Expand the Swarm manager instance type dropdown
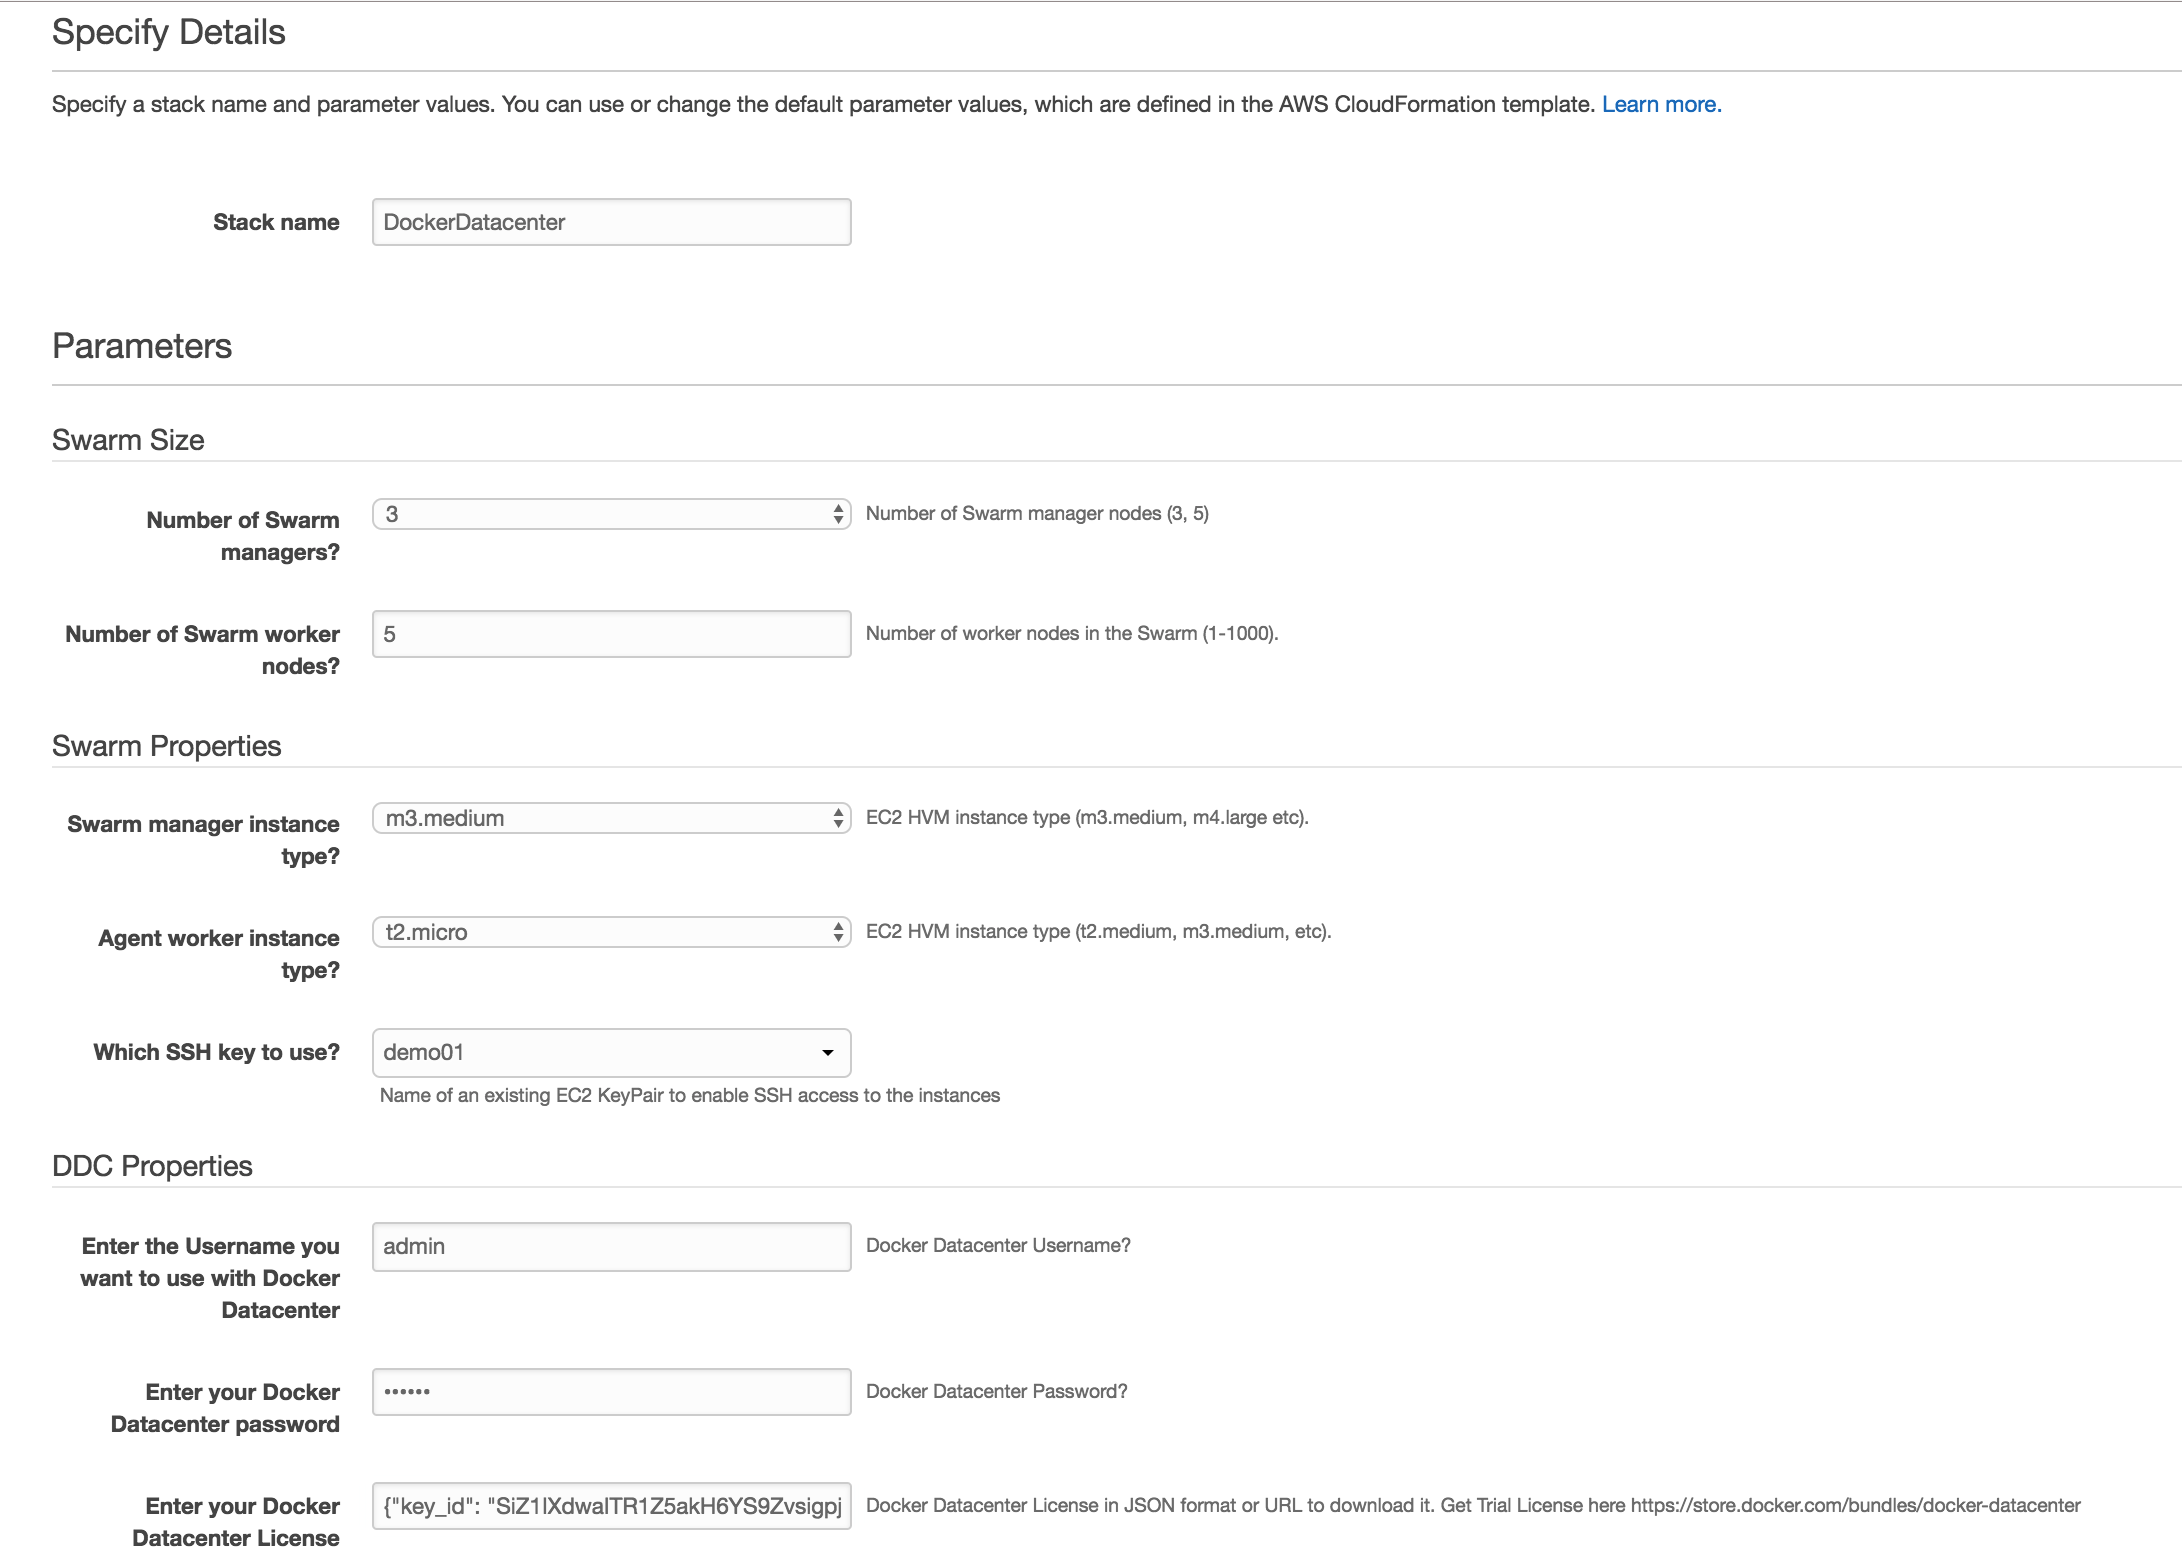The height and width of the screenshot is (1550, 2182). pos(611,818)
